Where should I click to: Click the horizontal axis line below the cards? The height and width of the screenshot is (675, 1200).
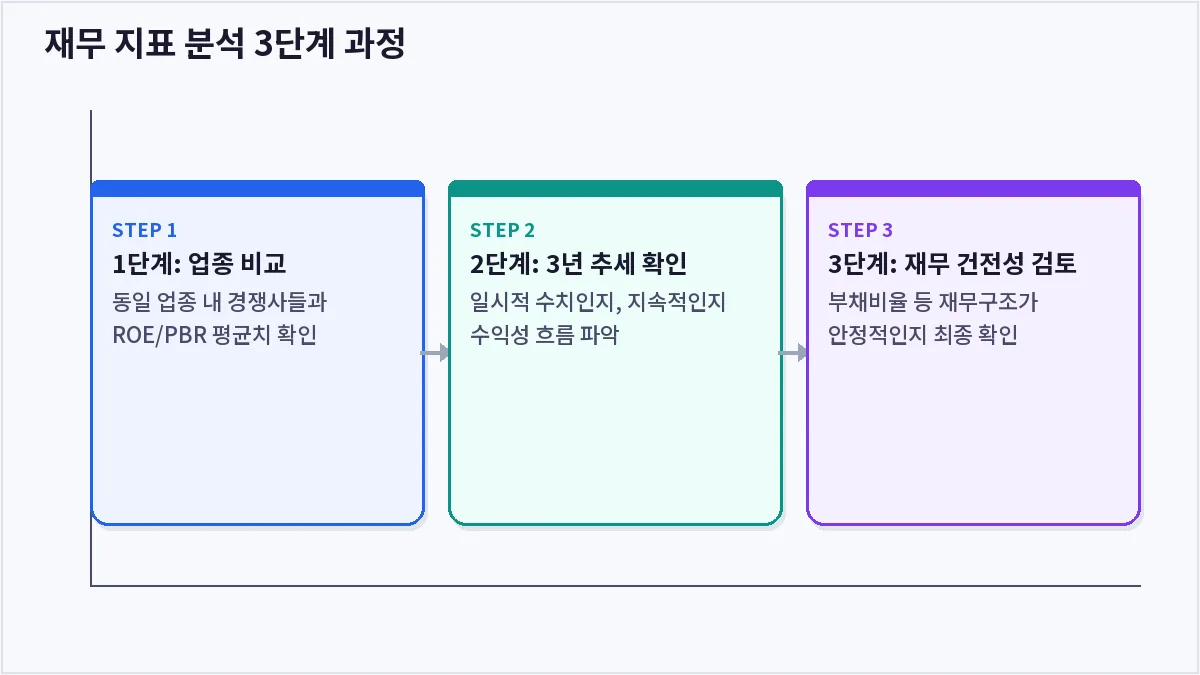point(615,585)
